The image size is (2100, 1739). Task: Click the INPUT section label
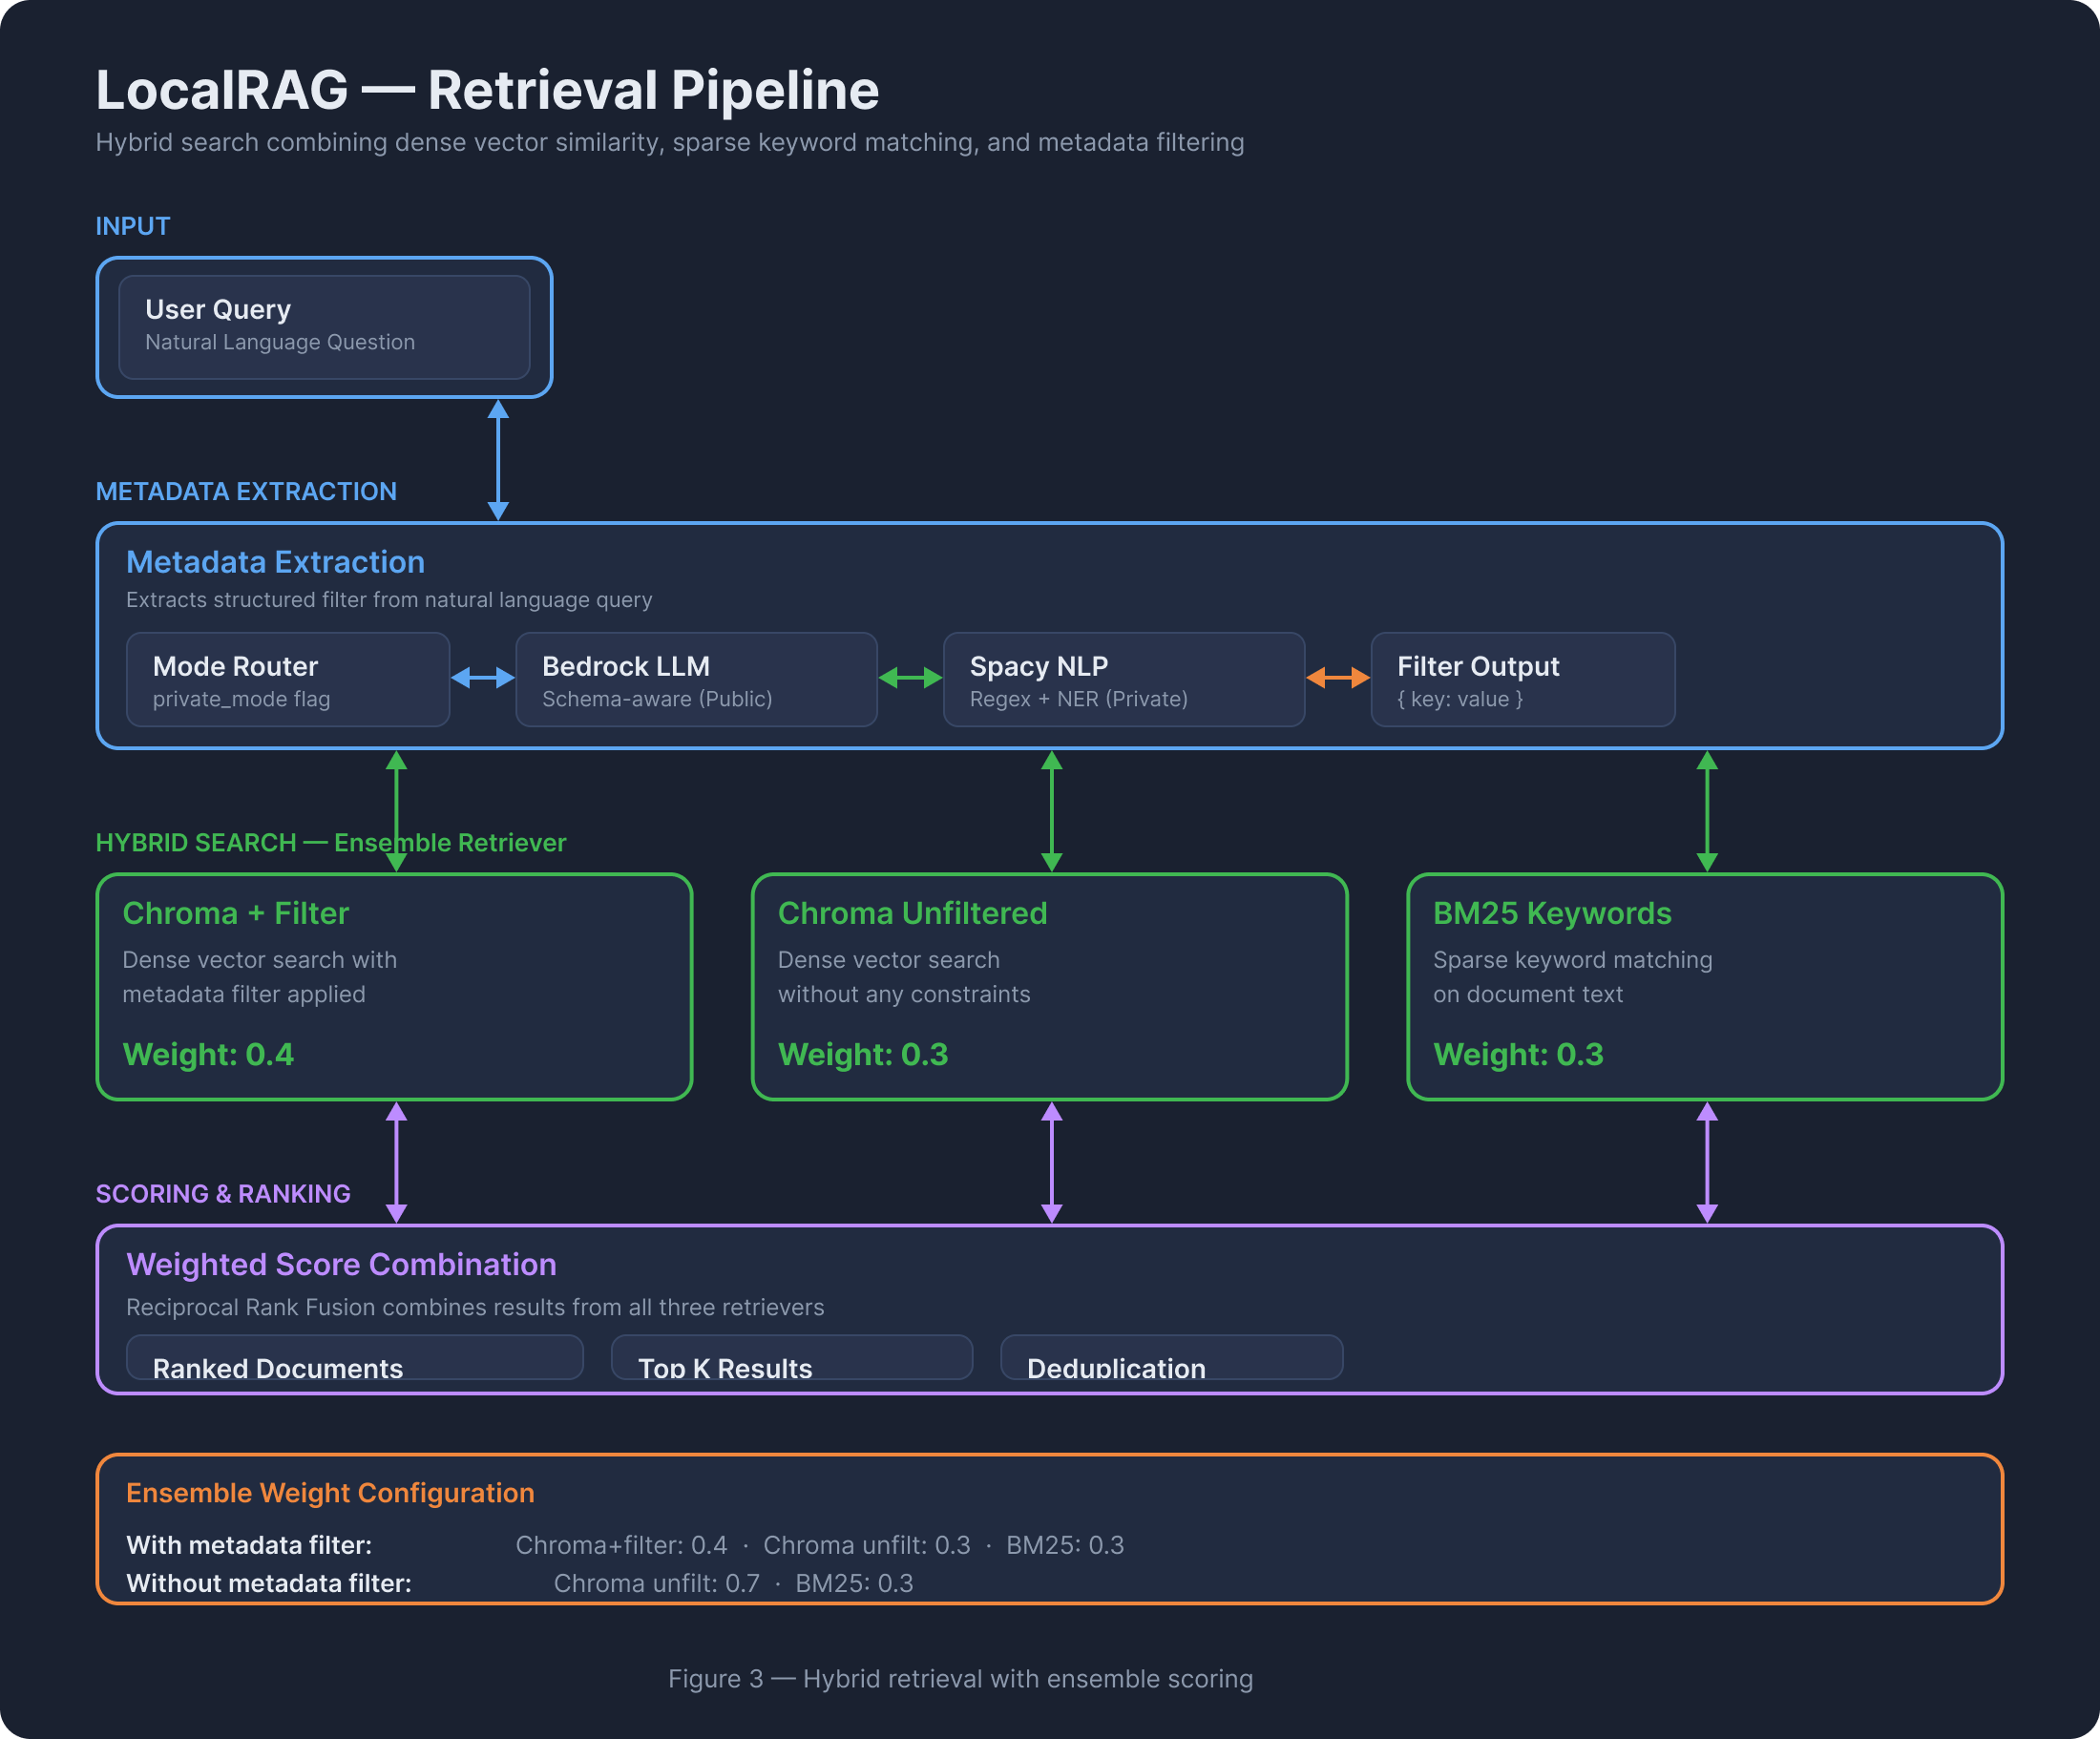[x=133, y=226]
